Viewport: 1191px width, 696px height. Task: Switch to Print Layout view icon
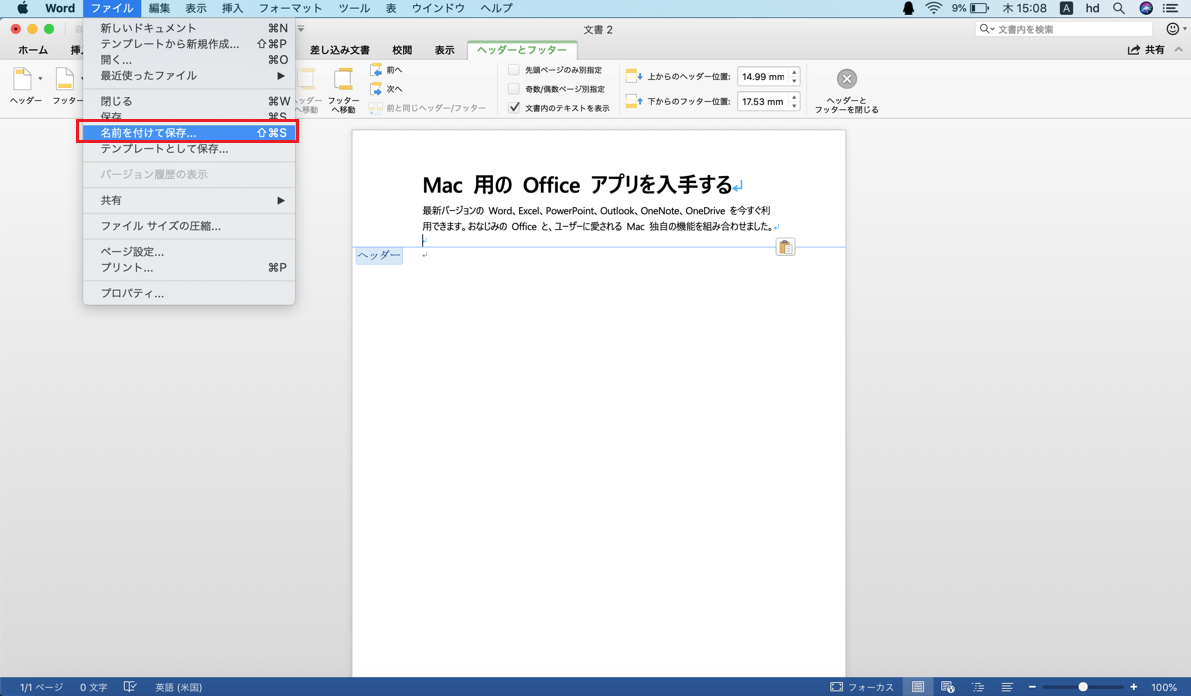pos(918,687)
